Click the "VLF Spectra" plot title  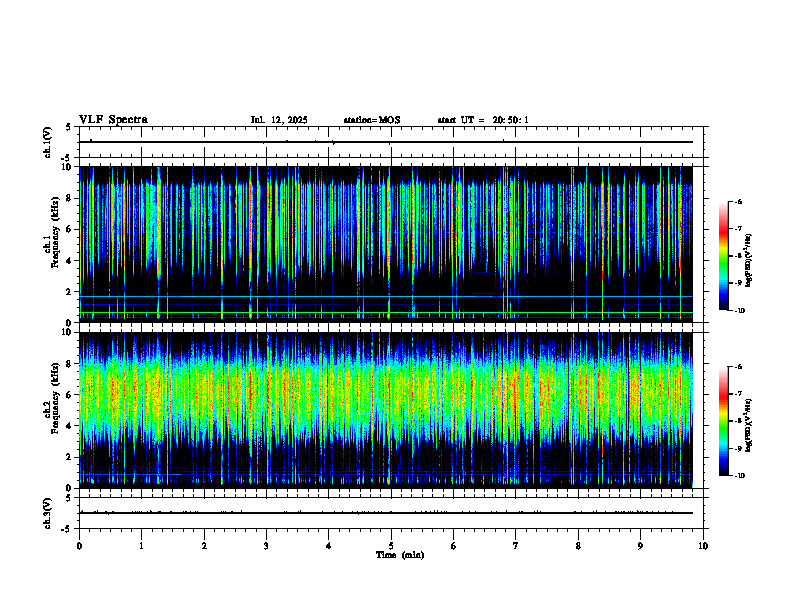tap(113, 120)
